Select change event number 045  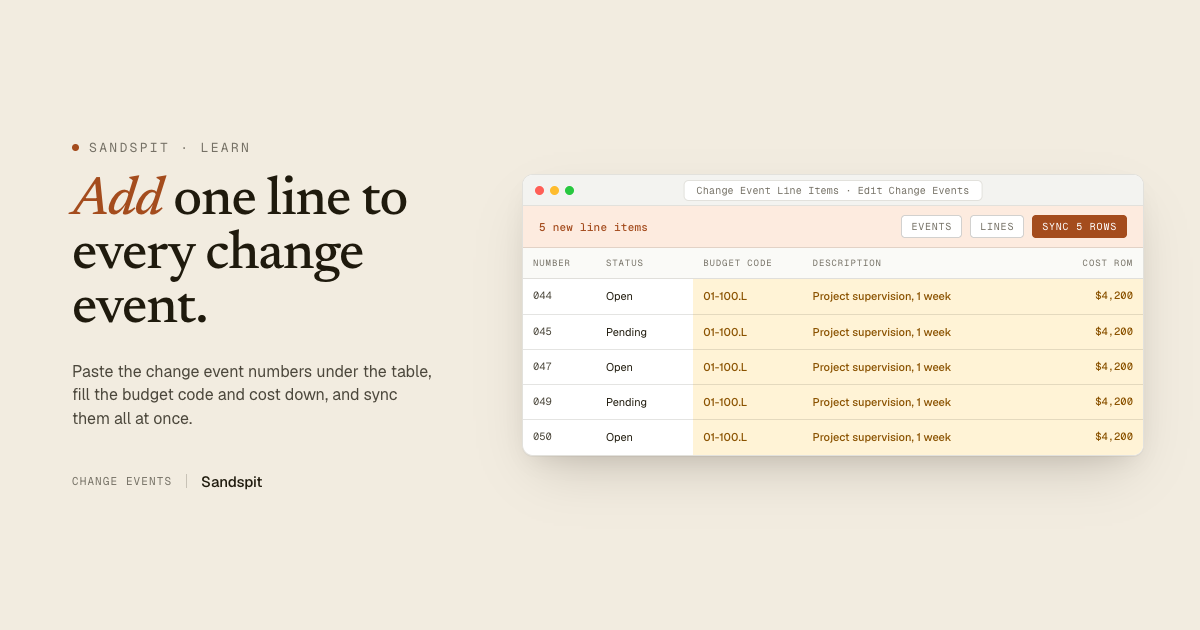[543, 332]
